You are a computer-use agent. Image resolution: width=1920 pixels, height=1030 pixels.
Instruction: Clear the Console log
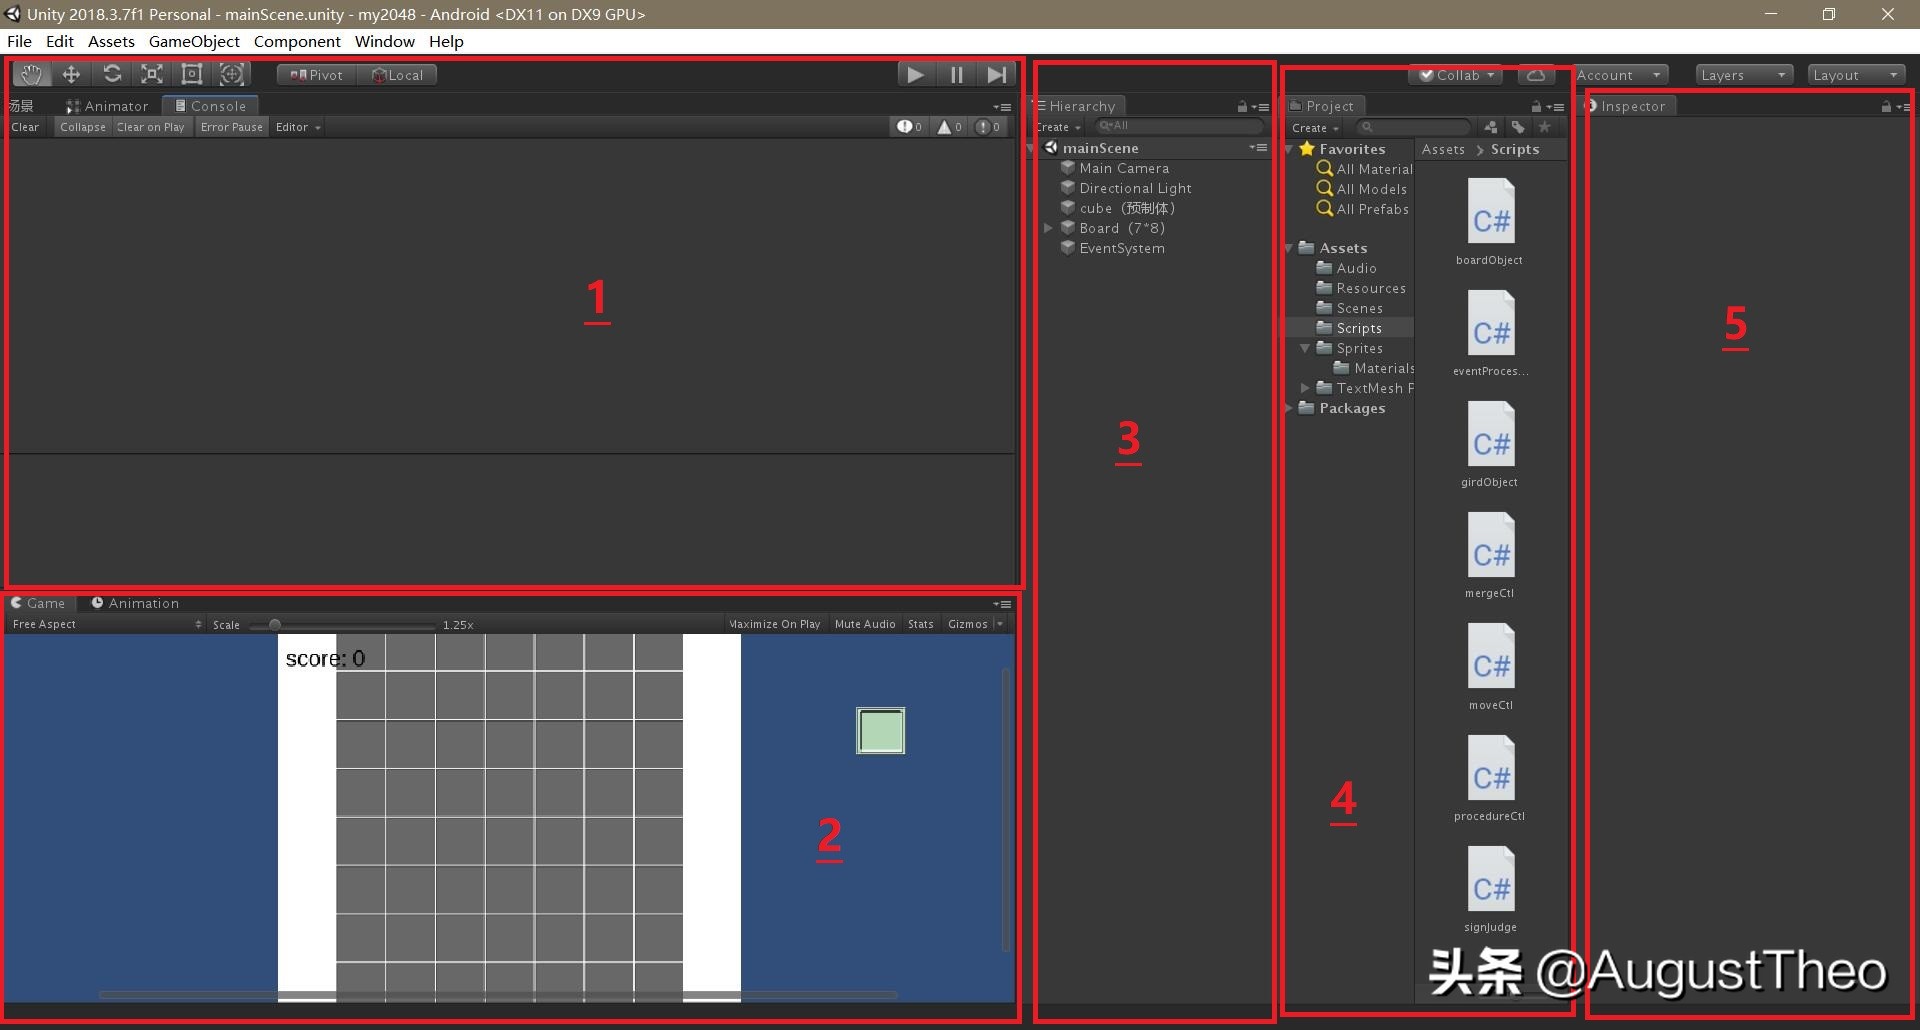25,127
